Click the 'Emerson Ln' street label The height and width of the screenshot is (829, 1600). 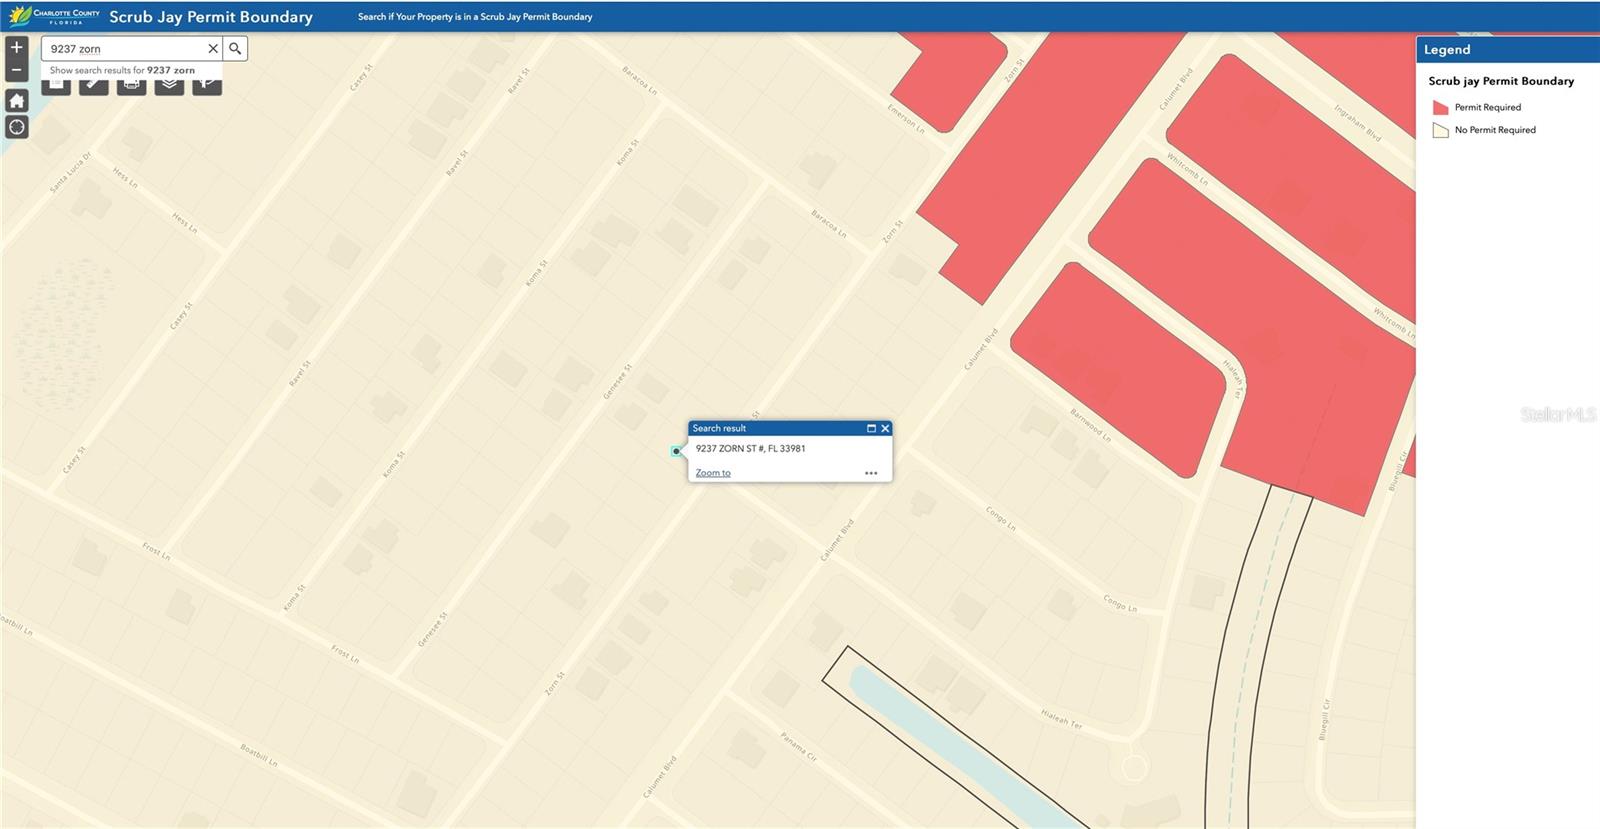[x=906, y=118]
